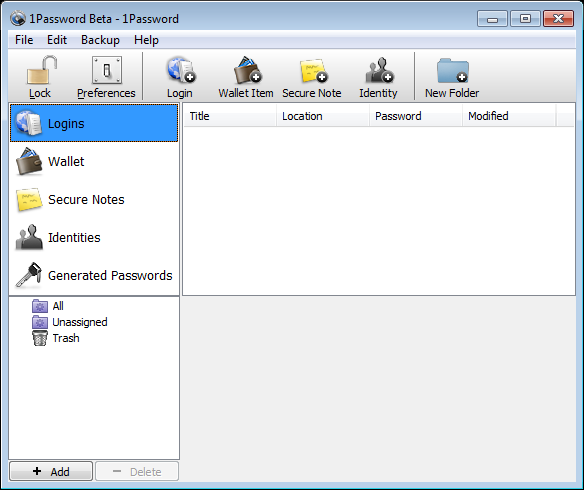The width and height of the screenshot is (584, 490).
Task: Add a new Login via toolbar icon
Action: click(x=181, y=70)
